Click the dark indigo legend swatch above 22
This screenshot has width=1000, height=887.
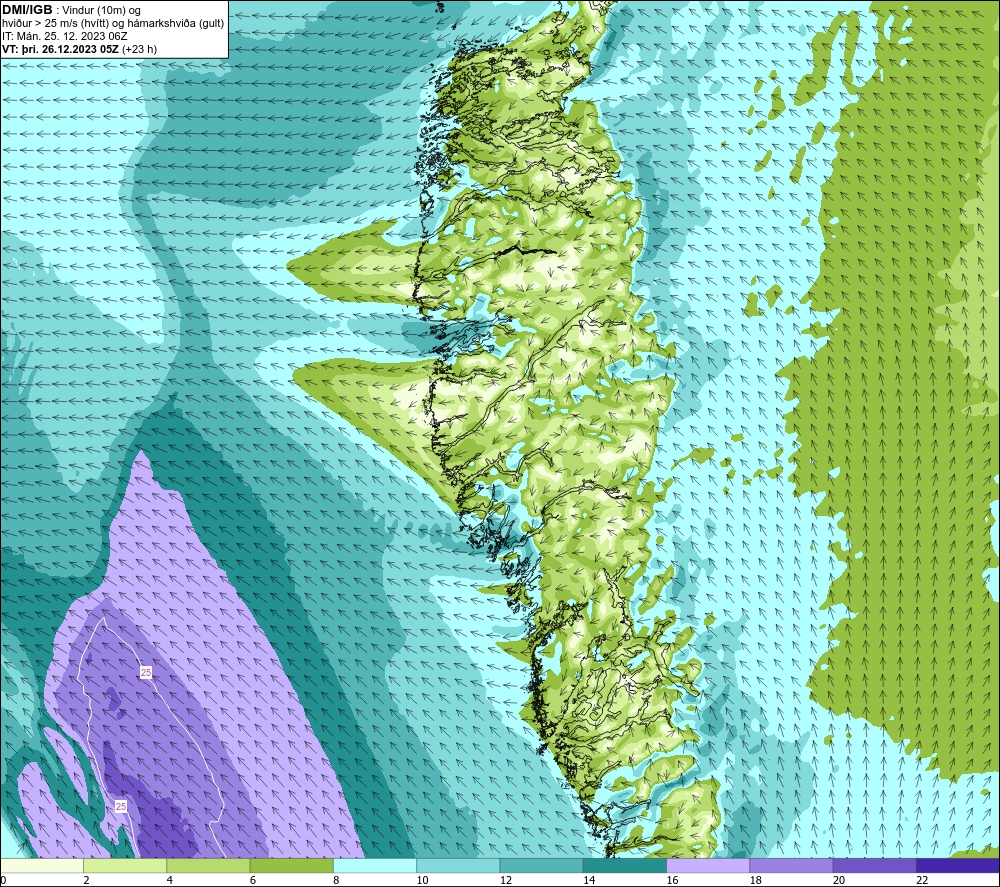(x=958, y=866)
